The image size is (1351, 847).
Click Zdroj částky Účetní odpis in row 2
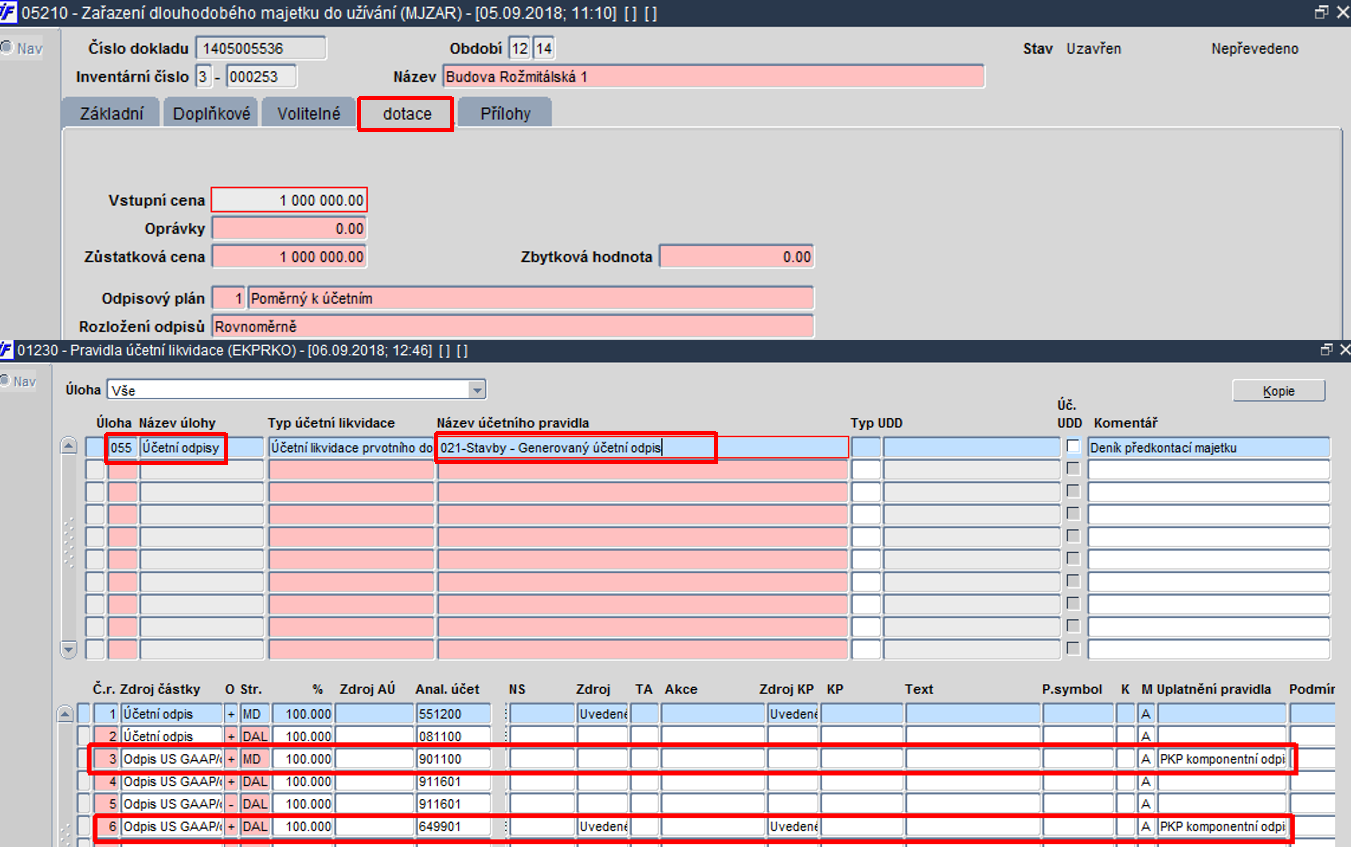171,736
